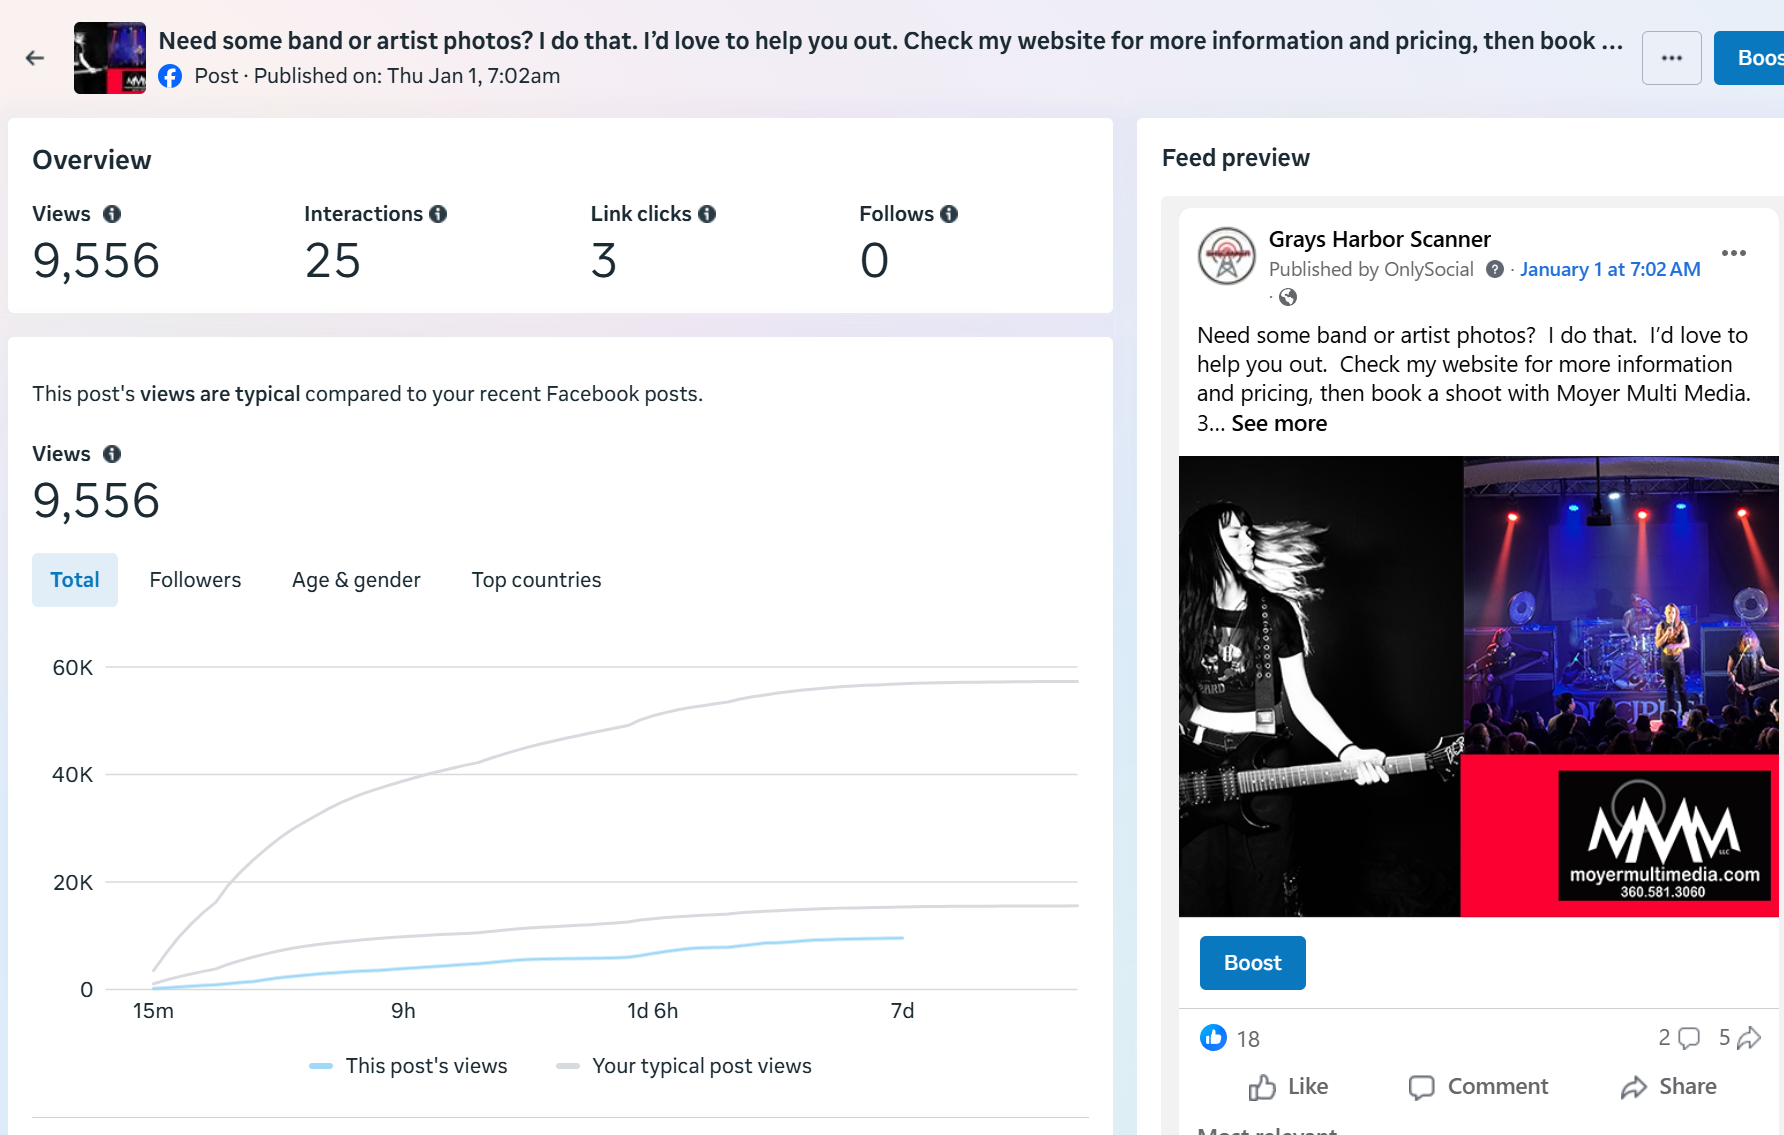1784x1135 pixels.
Task: Click the January 1 at 7:02 AM link
Action: click(1610, 269)
